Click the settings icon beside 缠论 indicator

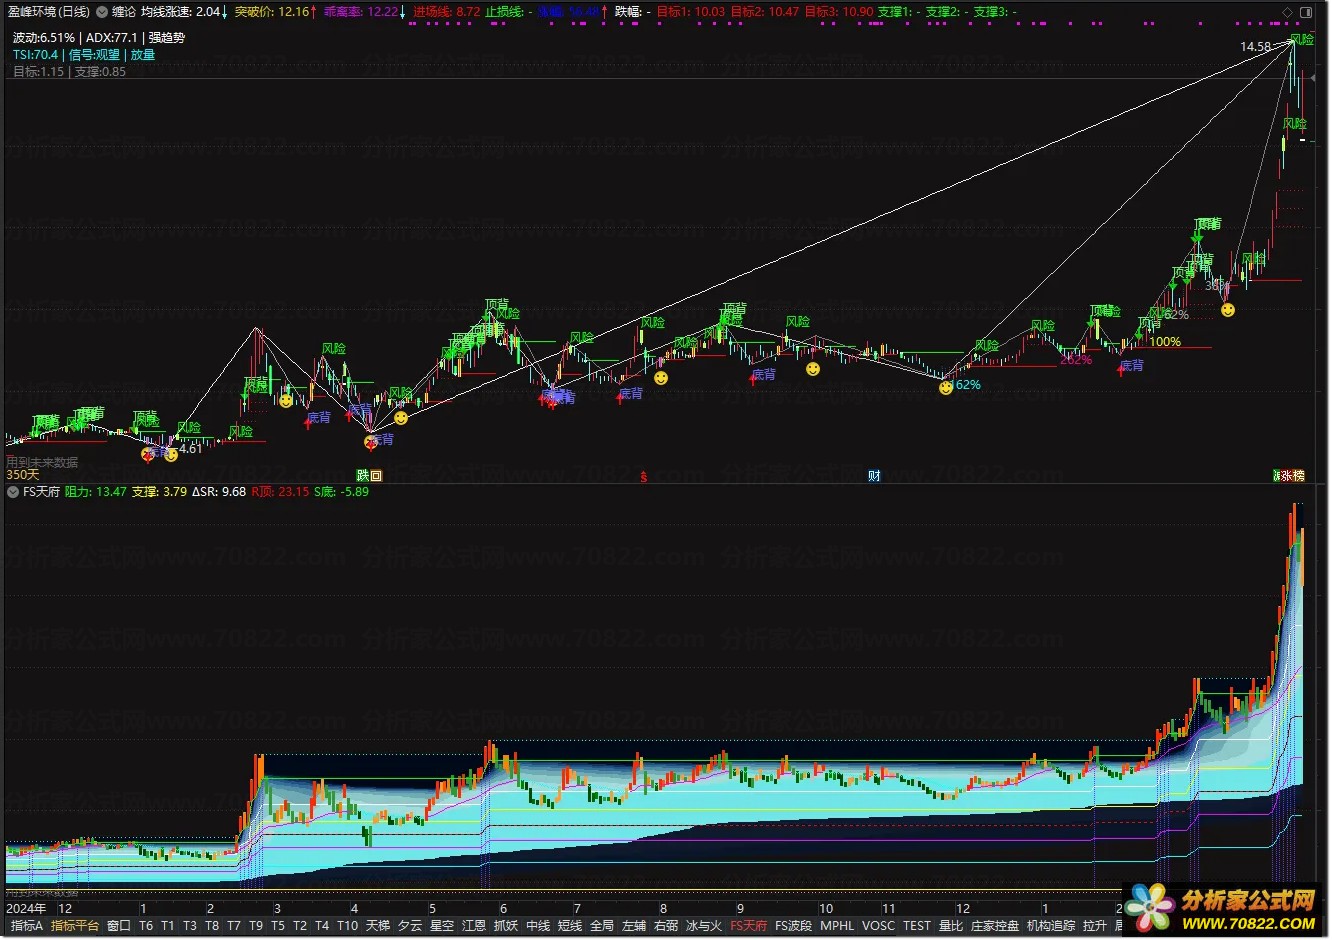pyautogui.click(x=102, y=12)
